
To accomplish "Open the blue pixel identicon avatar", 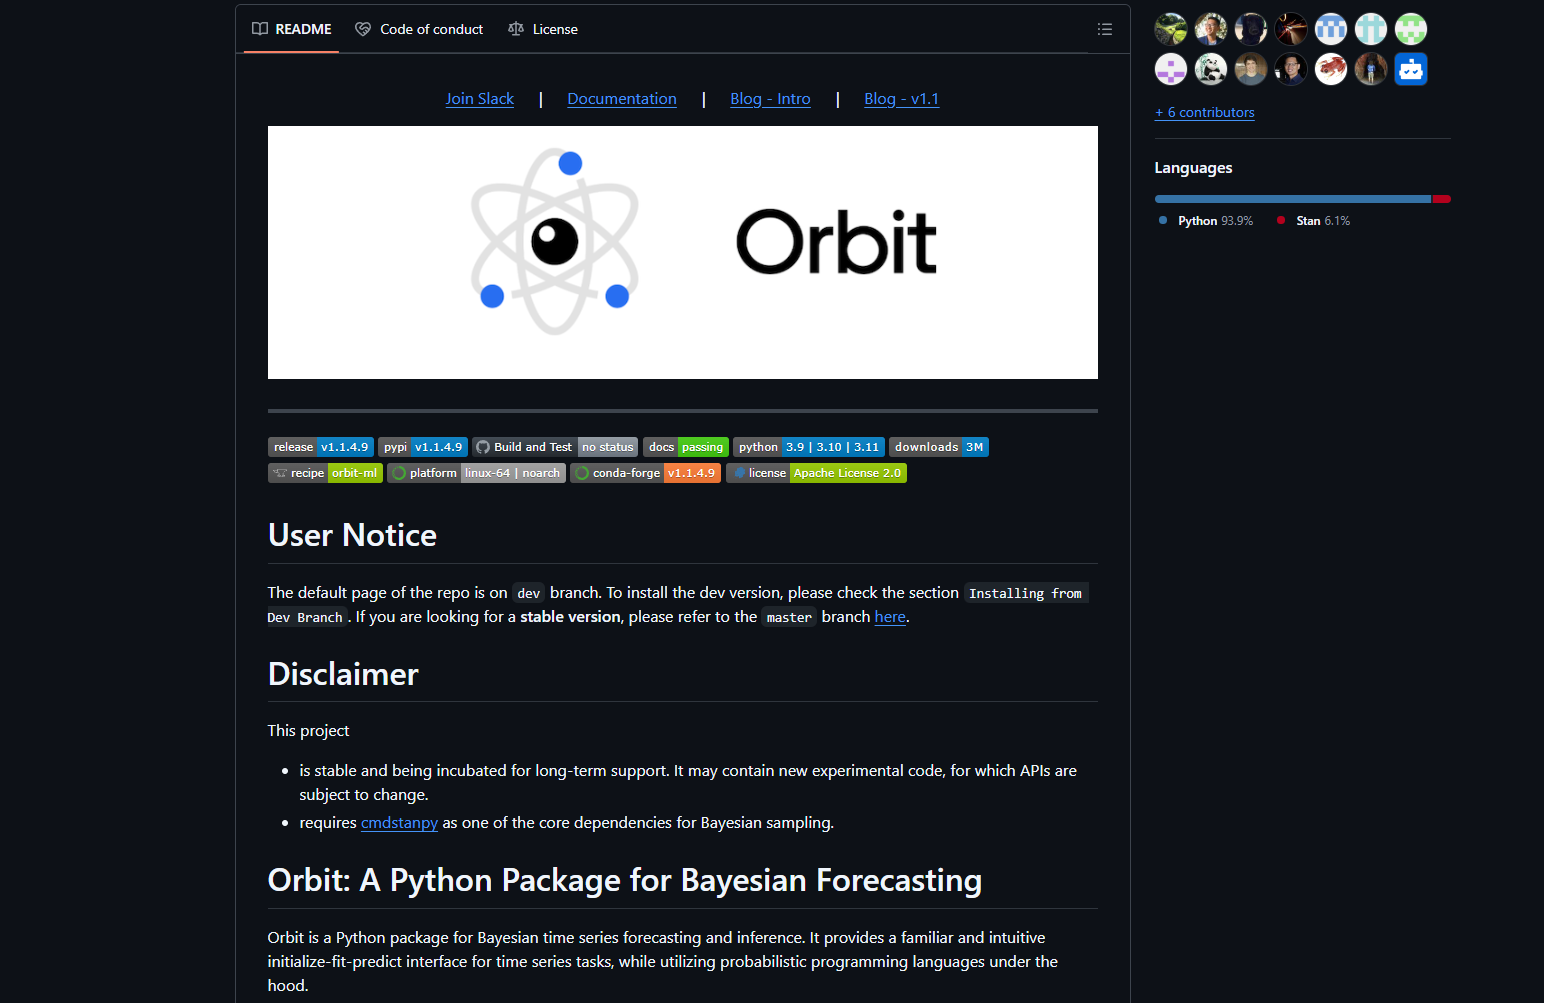I will 1331,29.
